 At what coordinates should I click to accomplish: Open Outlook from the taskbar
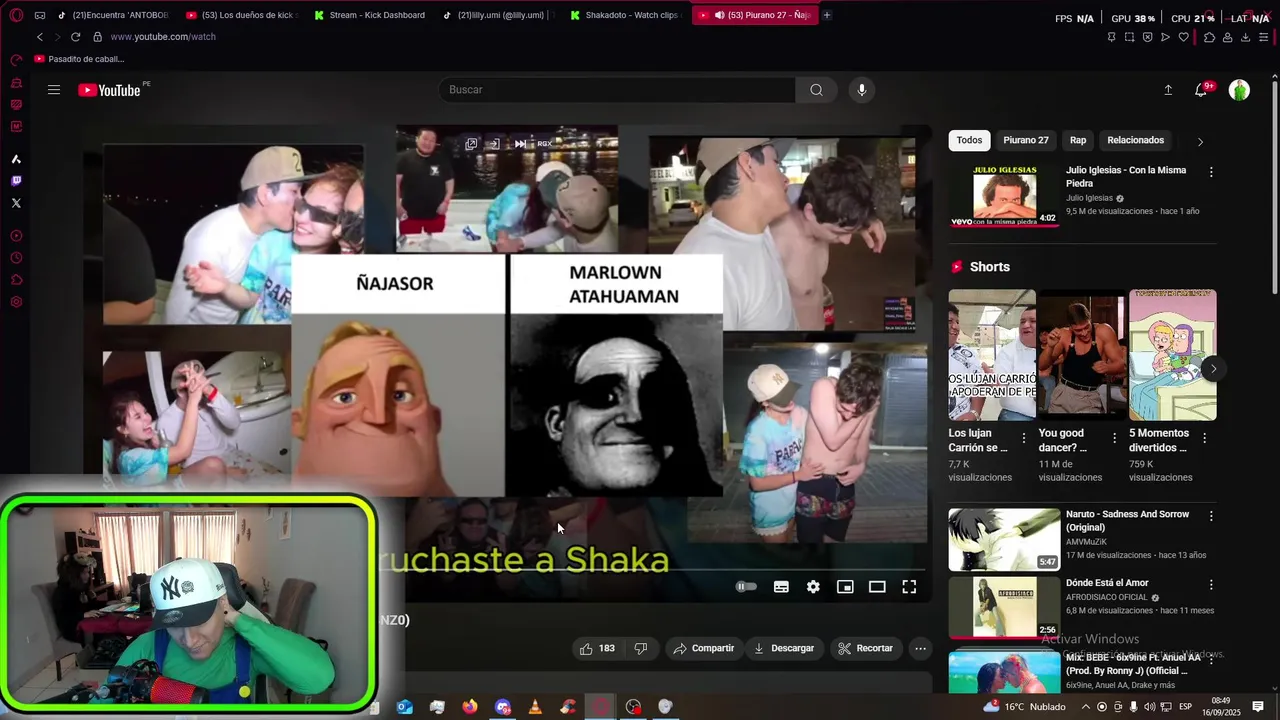tap(404, 707)
